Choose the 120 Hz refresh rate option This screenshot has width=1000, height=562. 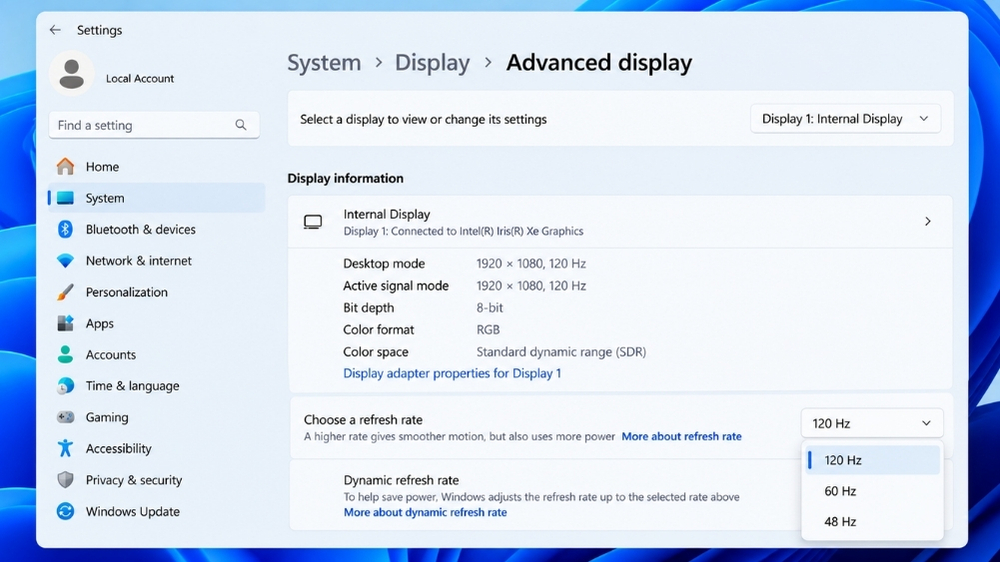872,460
